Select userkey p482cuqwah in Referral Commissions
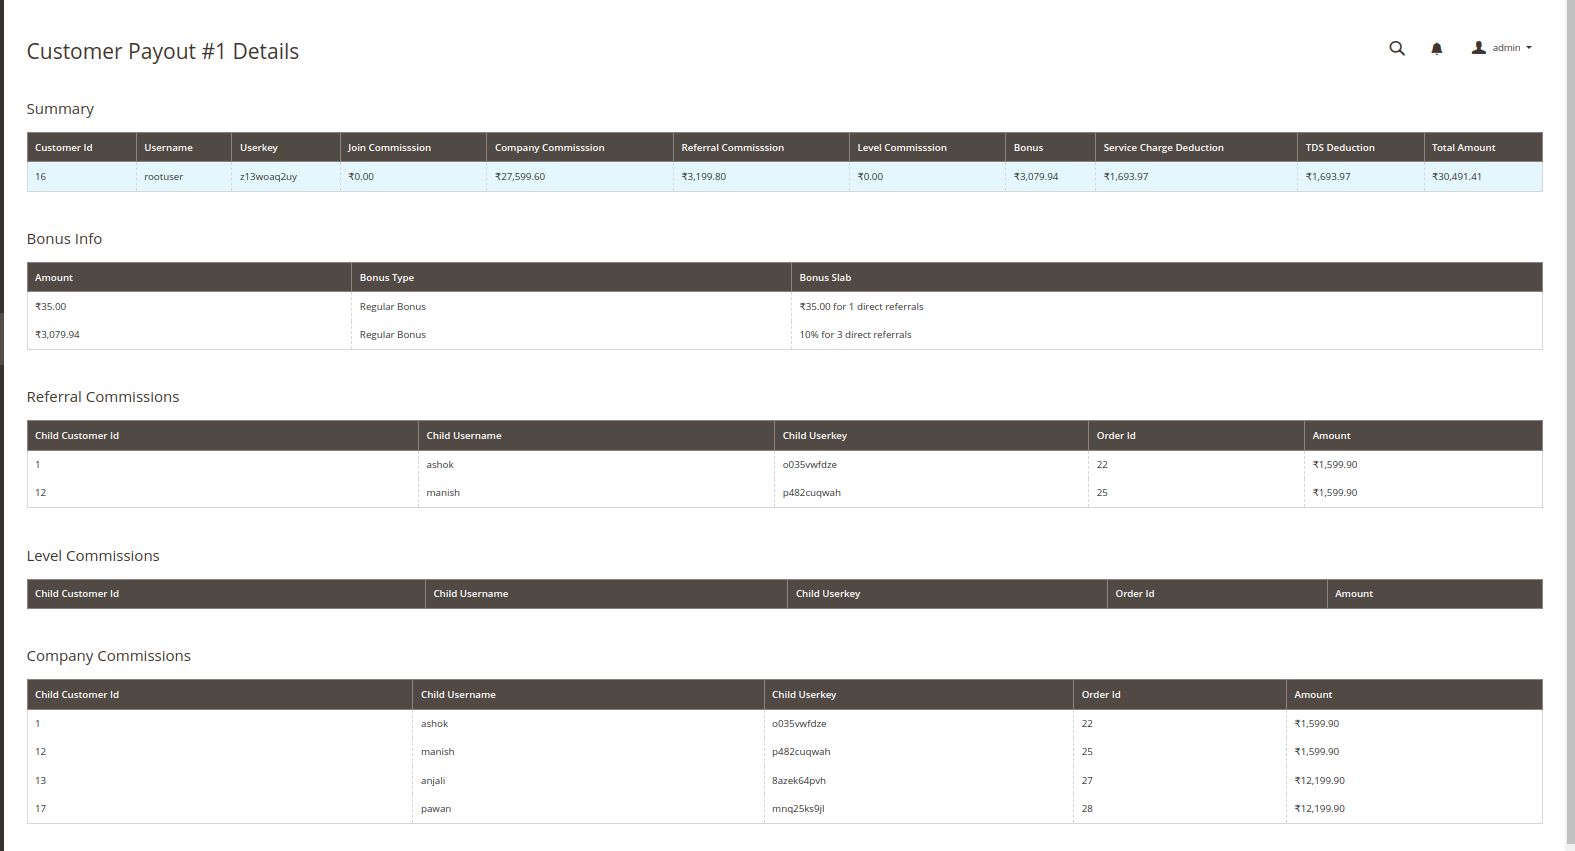Image resolution: width=1575 pixels, height=851 pixels. (x=811, y=493)
